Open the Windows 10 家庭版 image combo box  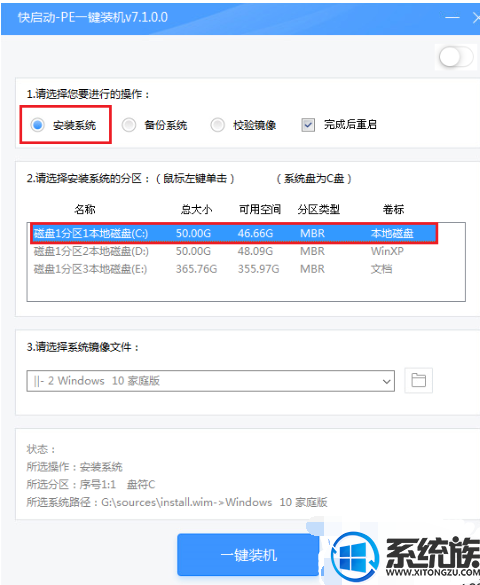(210, 381)
